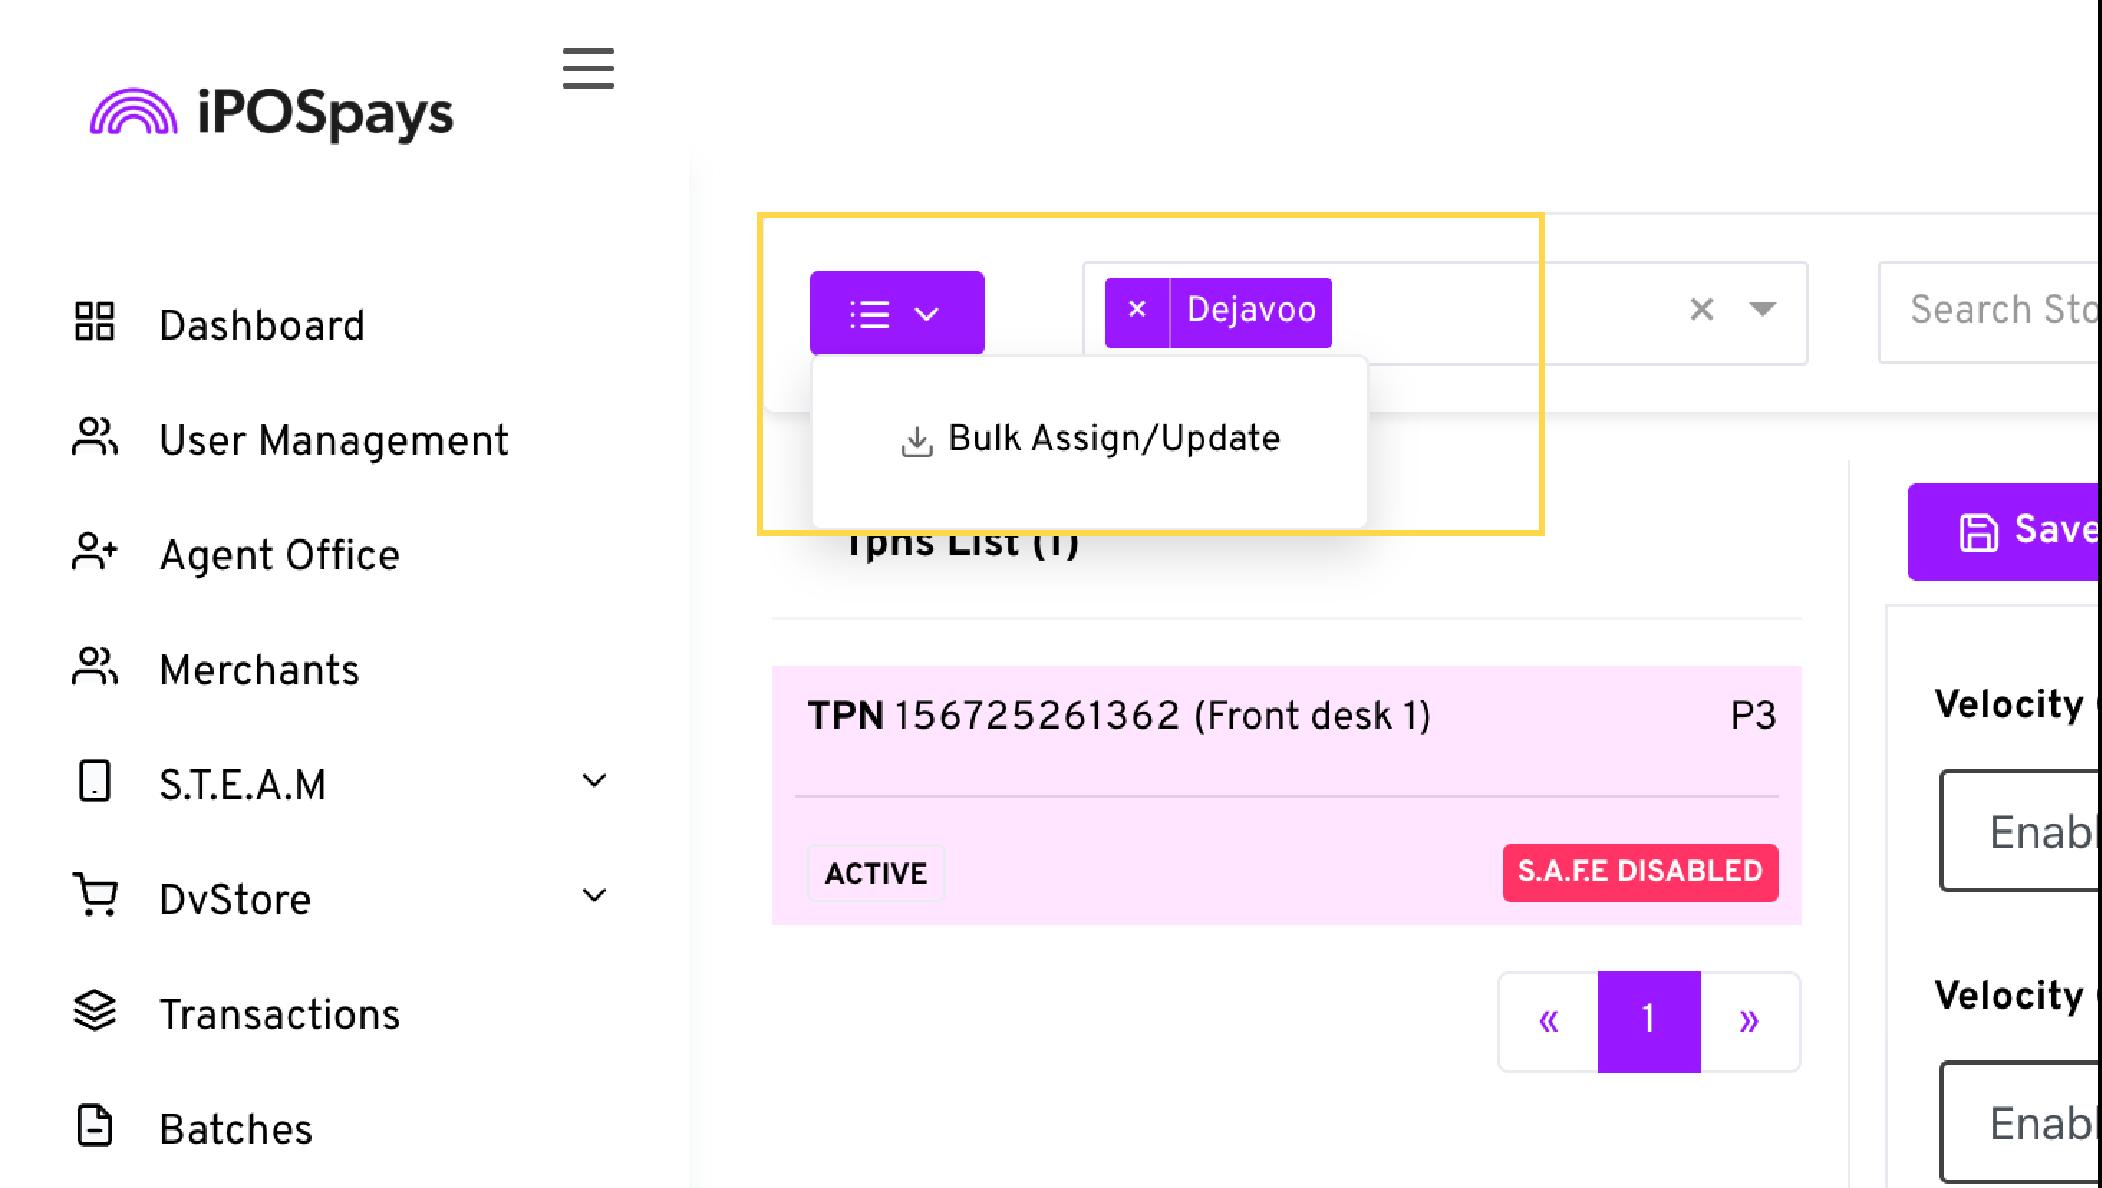The image size is (2102, 1188).
Task: Click the Batches document icon
Action: [x=95, y=1126]
